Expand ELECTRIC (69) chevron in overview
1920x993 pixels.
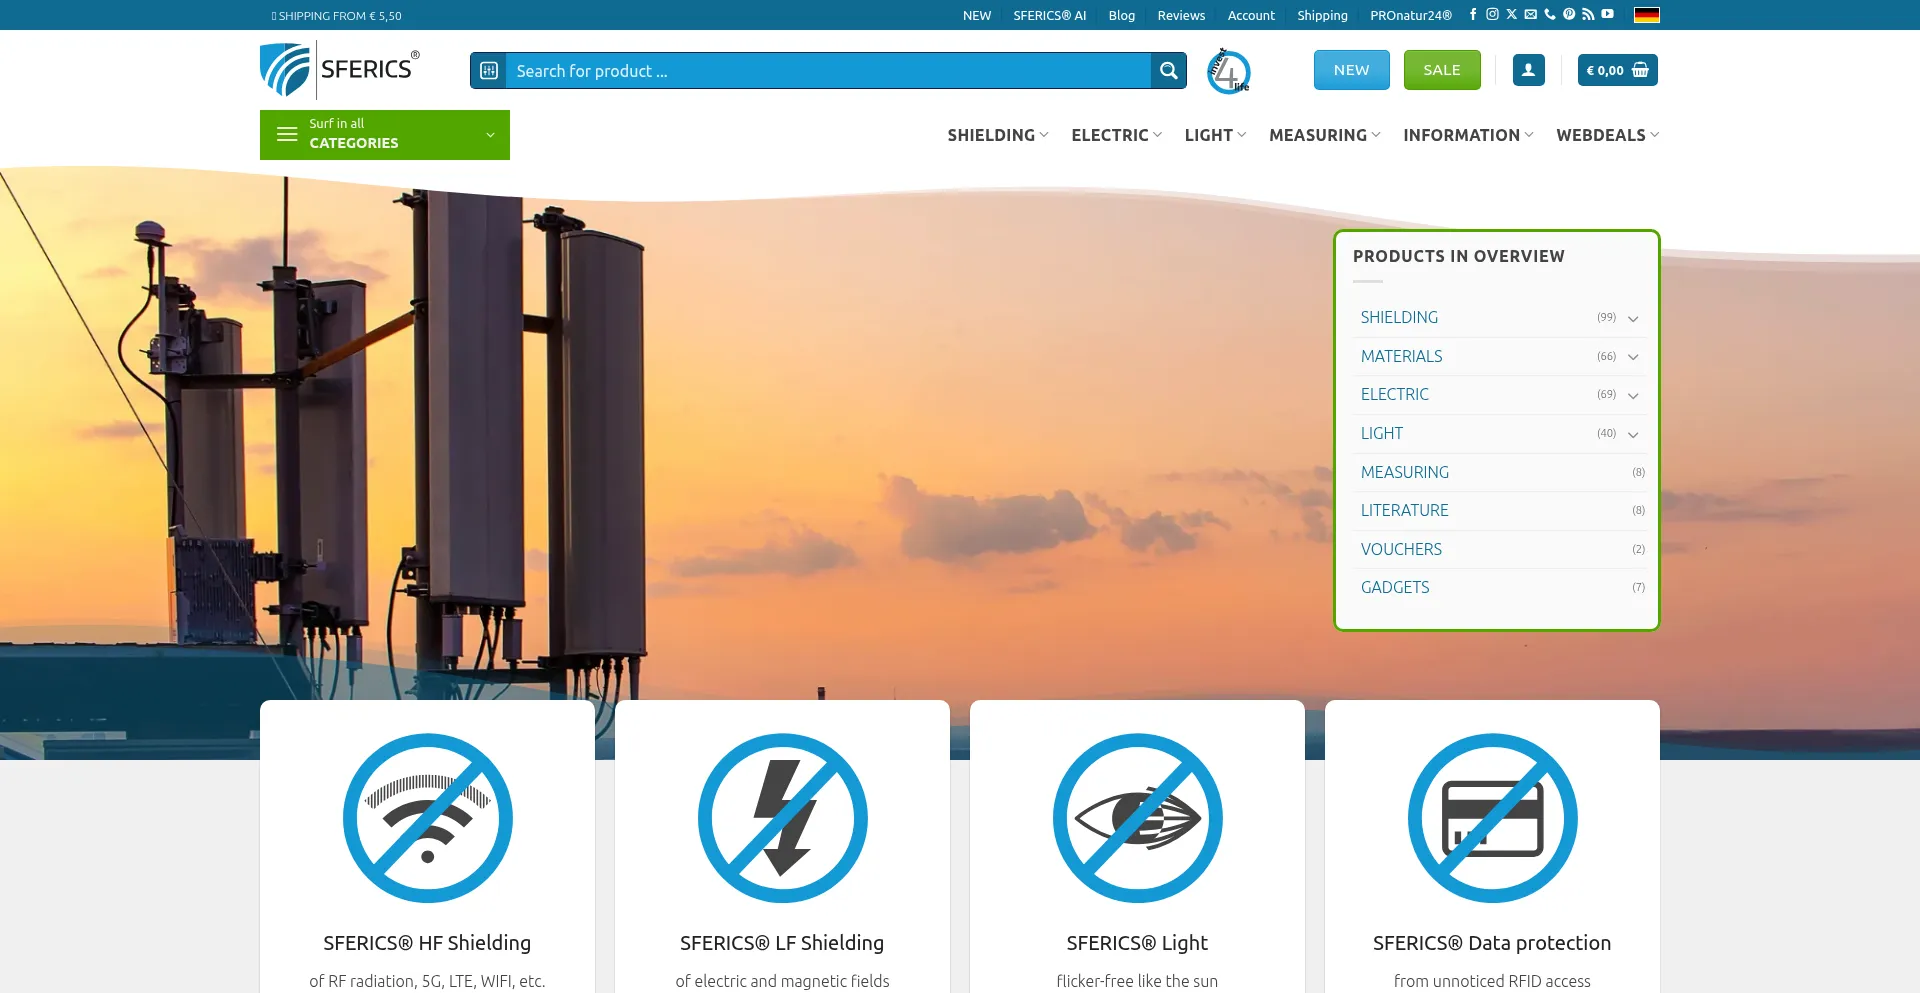tap(1633, 396)
